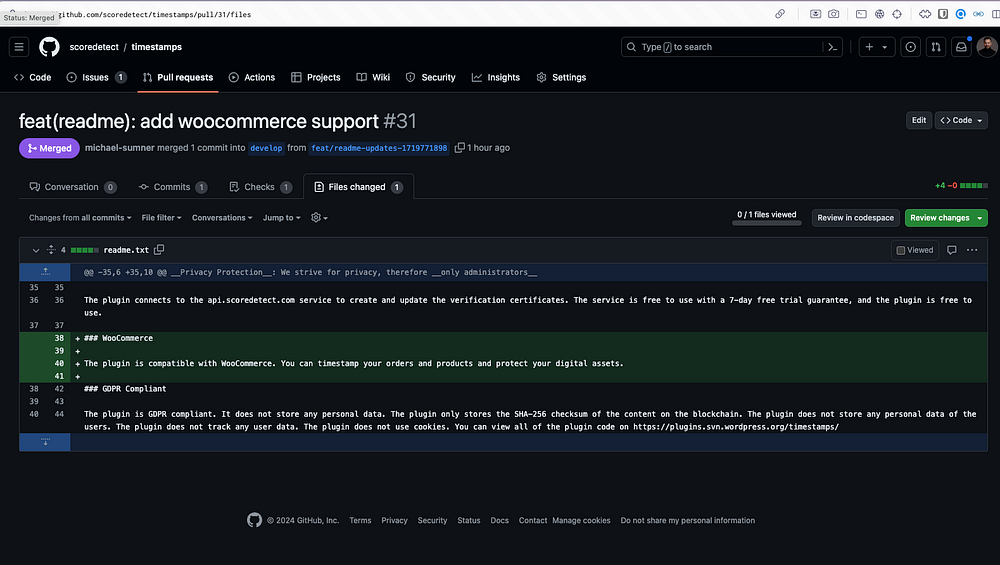Click the browser camera snapshot icon
The height and width of the screenshot is (565, 1000).
(x=834, y=14)
